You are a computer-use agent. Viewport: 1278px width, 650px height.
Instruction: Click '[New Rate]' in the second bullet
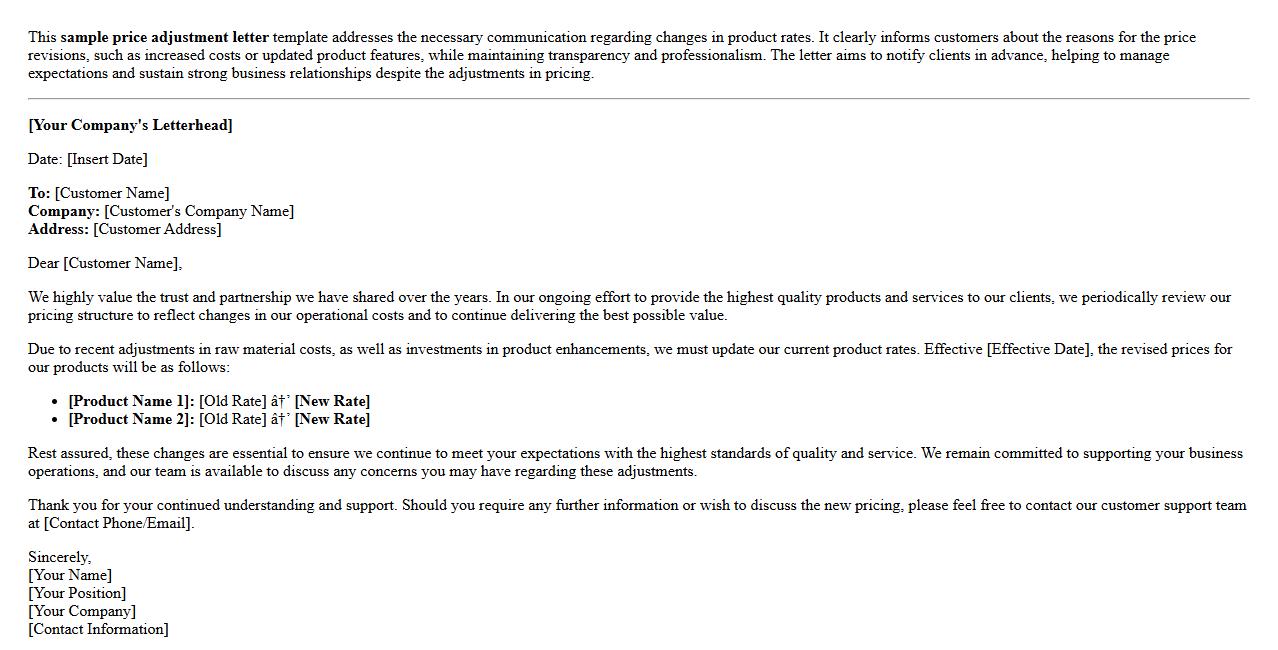332,419
